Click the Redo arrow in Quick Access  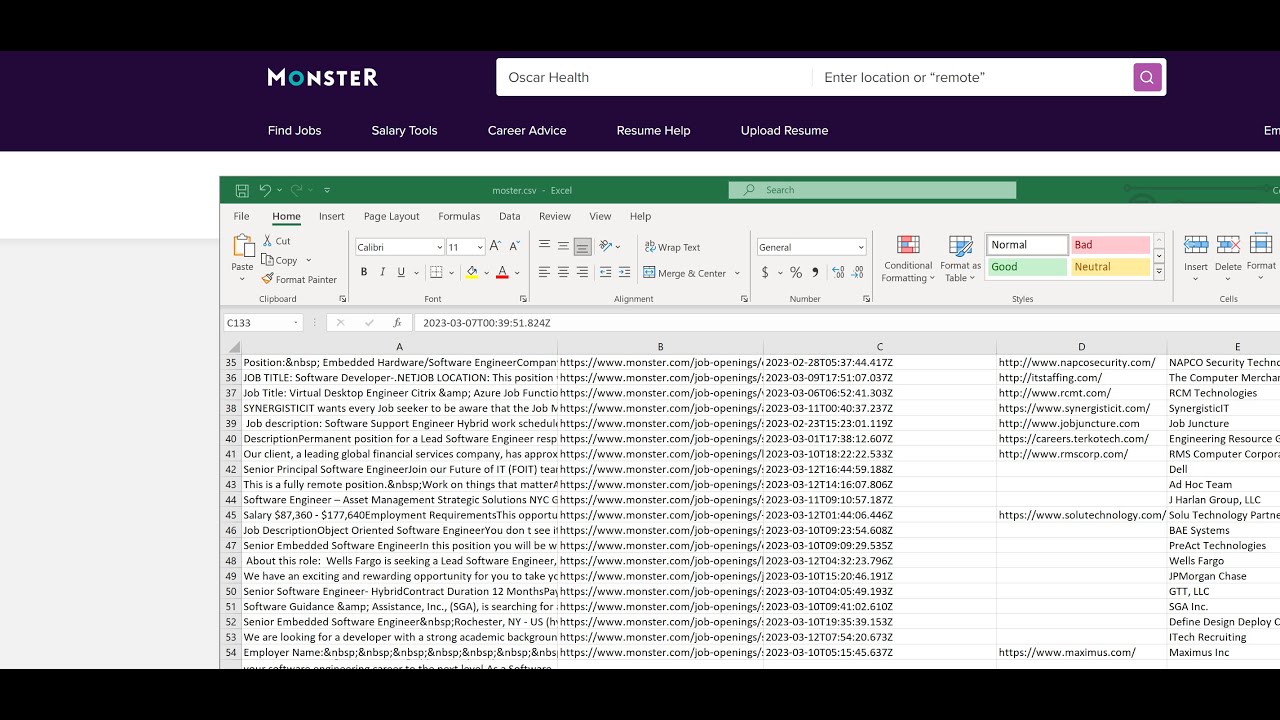296,190
